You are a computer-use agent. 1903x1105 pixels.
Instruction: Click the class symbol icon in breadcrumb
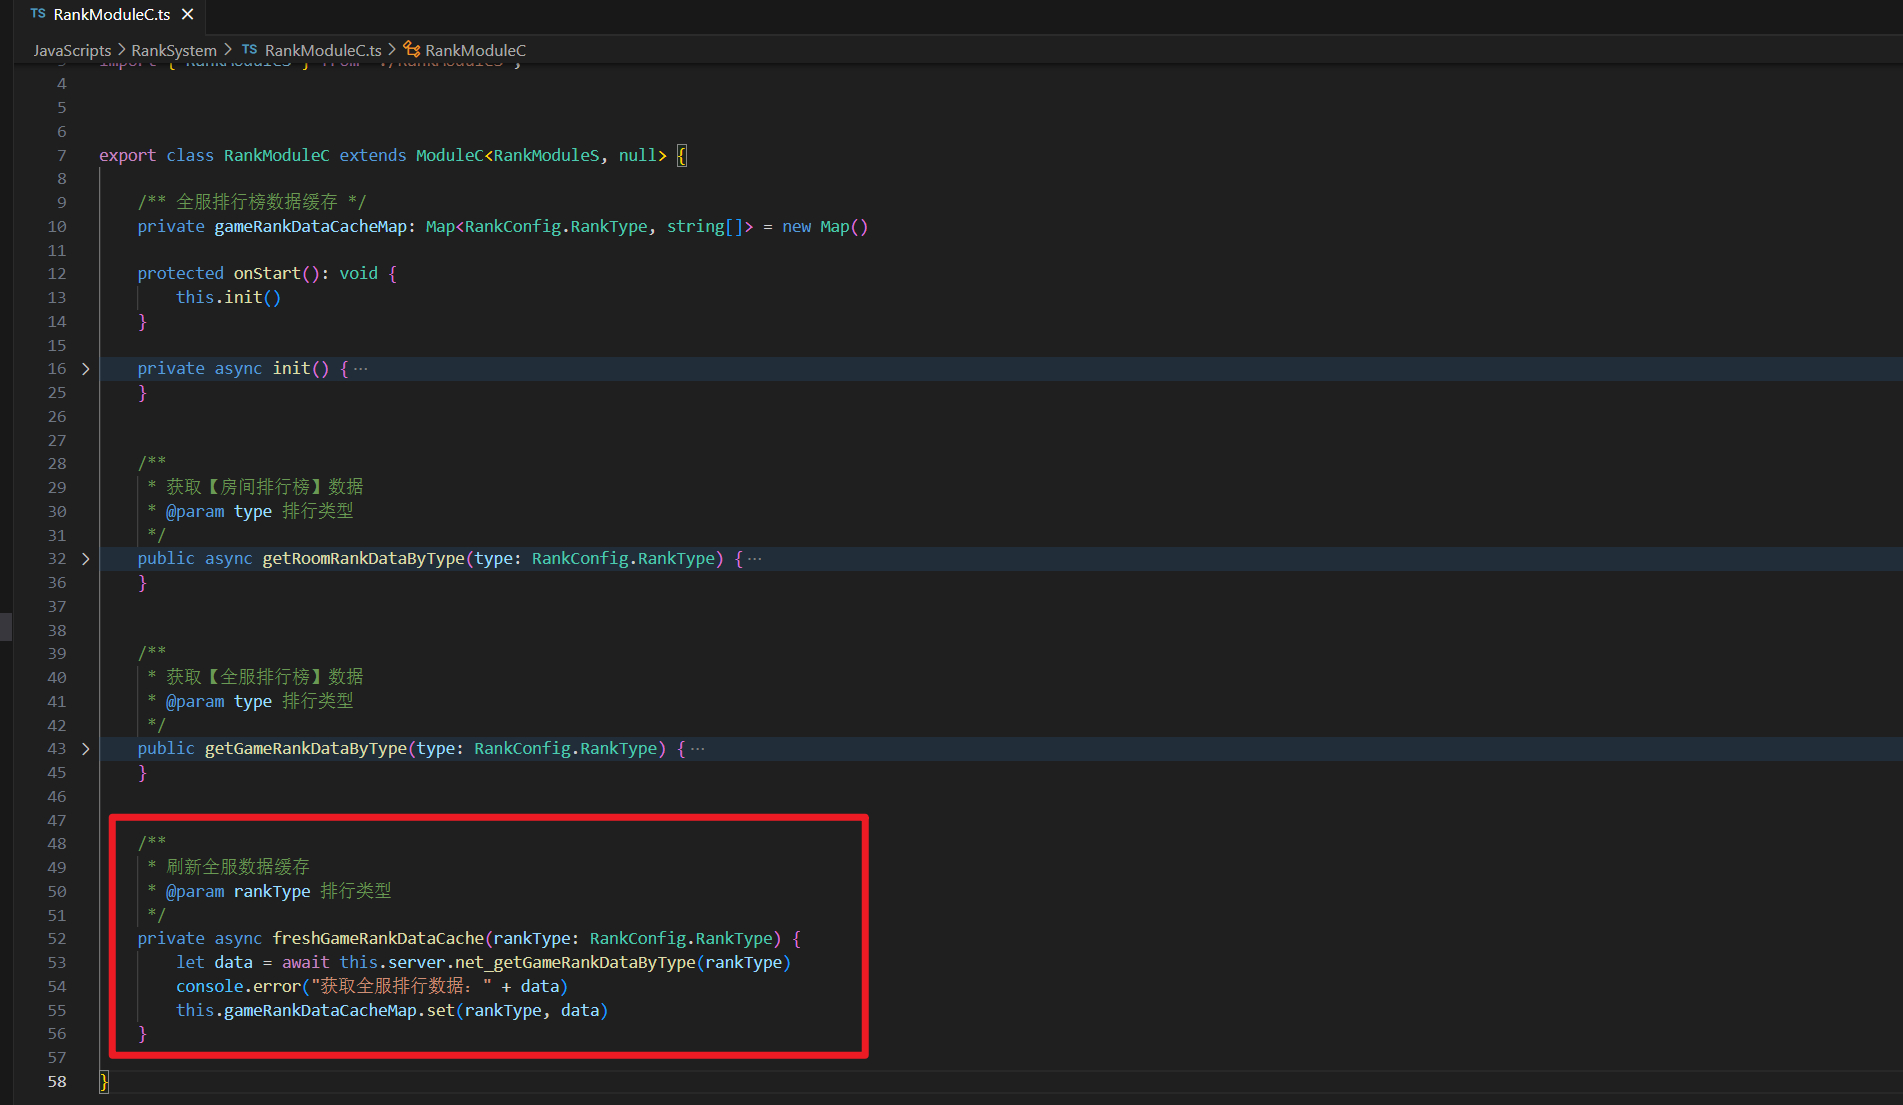click(412, 50)
